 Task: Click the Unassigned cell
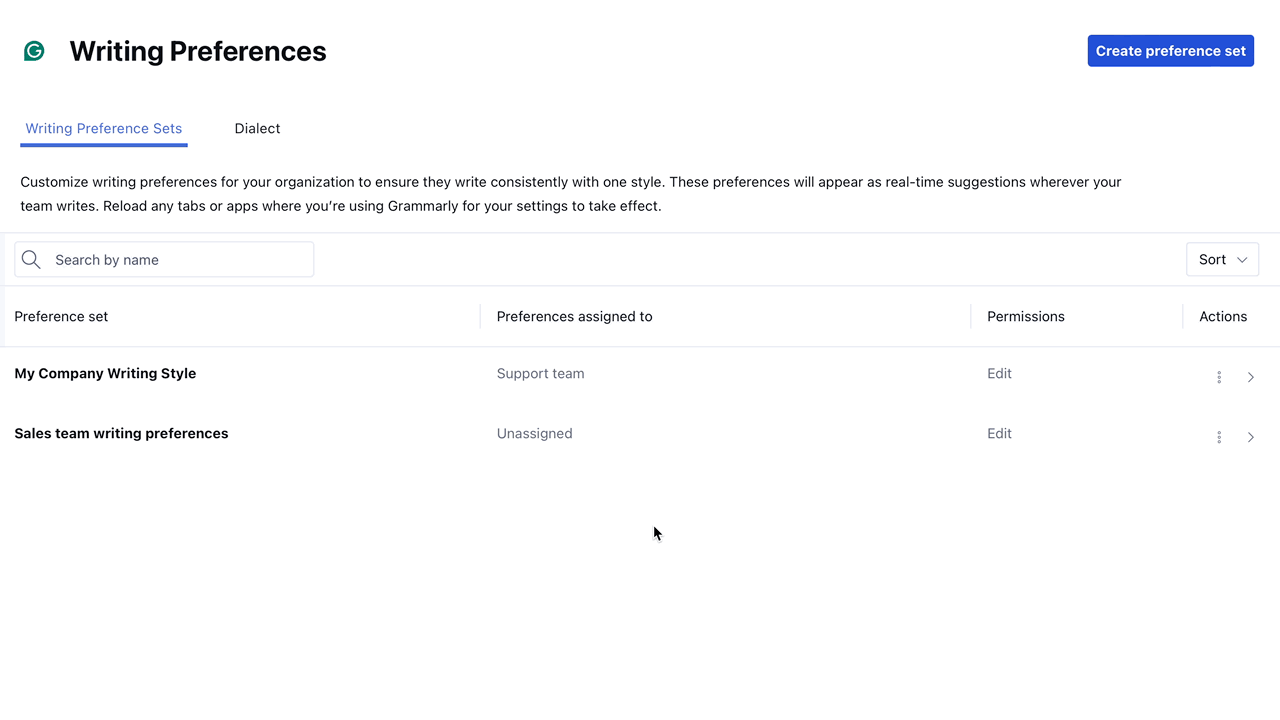click(534, 433)
